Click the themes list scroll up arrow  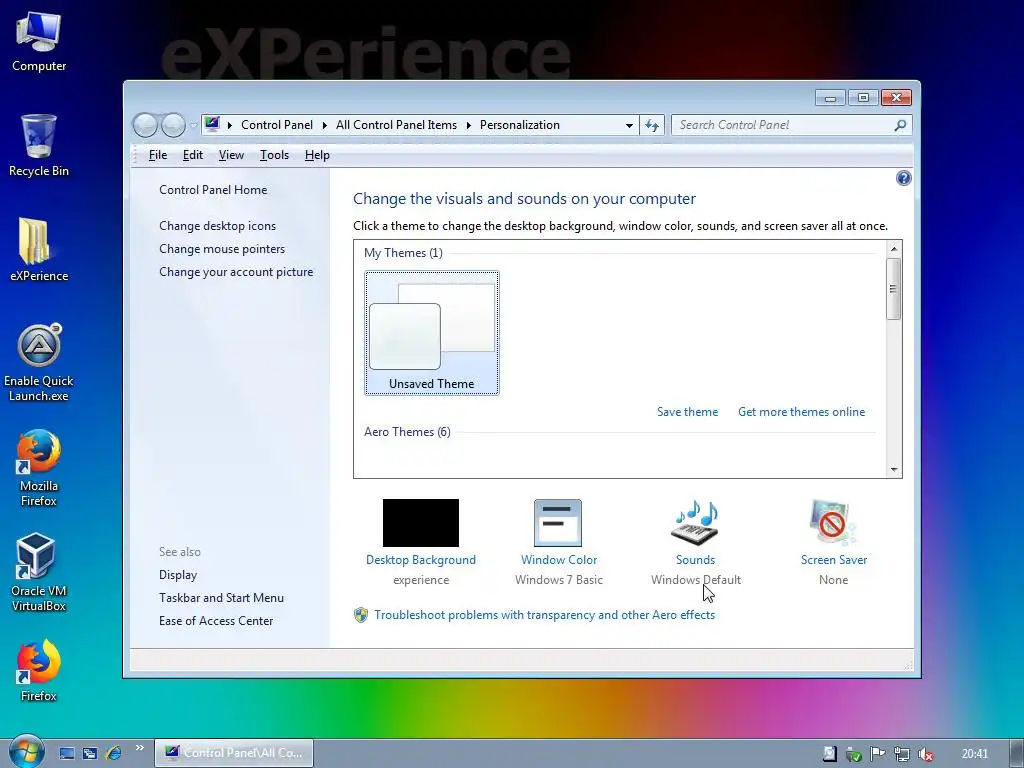(893, 249)
